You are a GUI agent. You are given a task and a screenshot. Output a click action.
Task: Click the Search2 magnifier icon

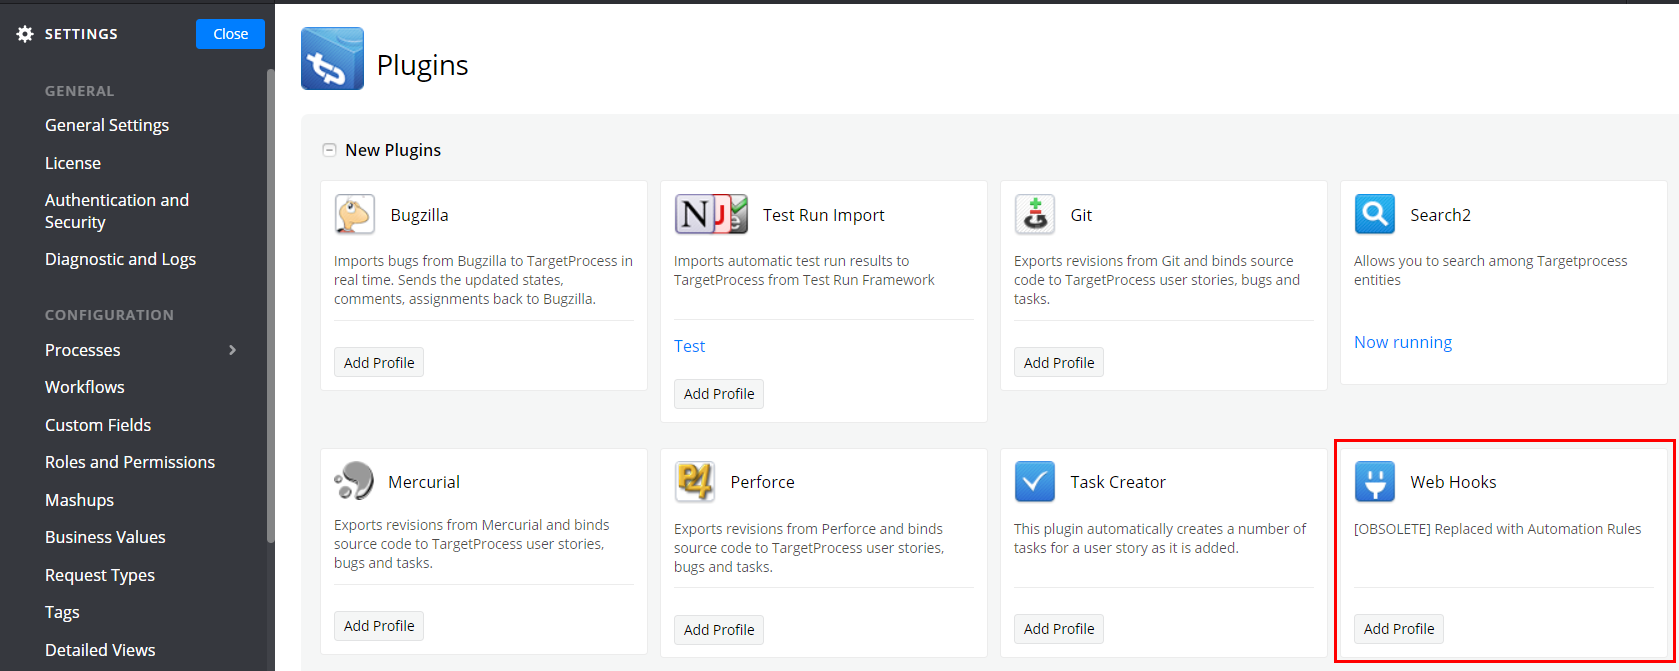[1374, 214]
